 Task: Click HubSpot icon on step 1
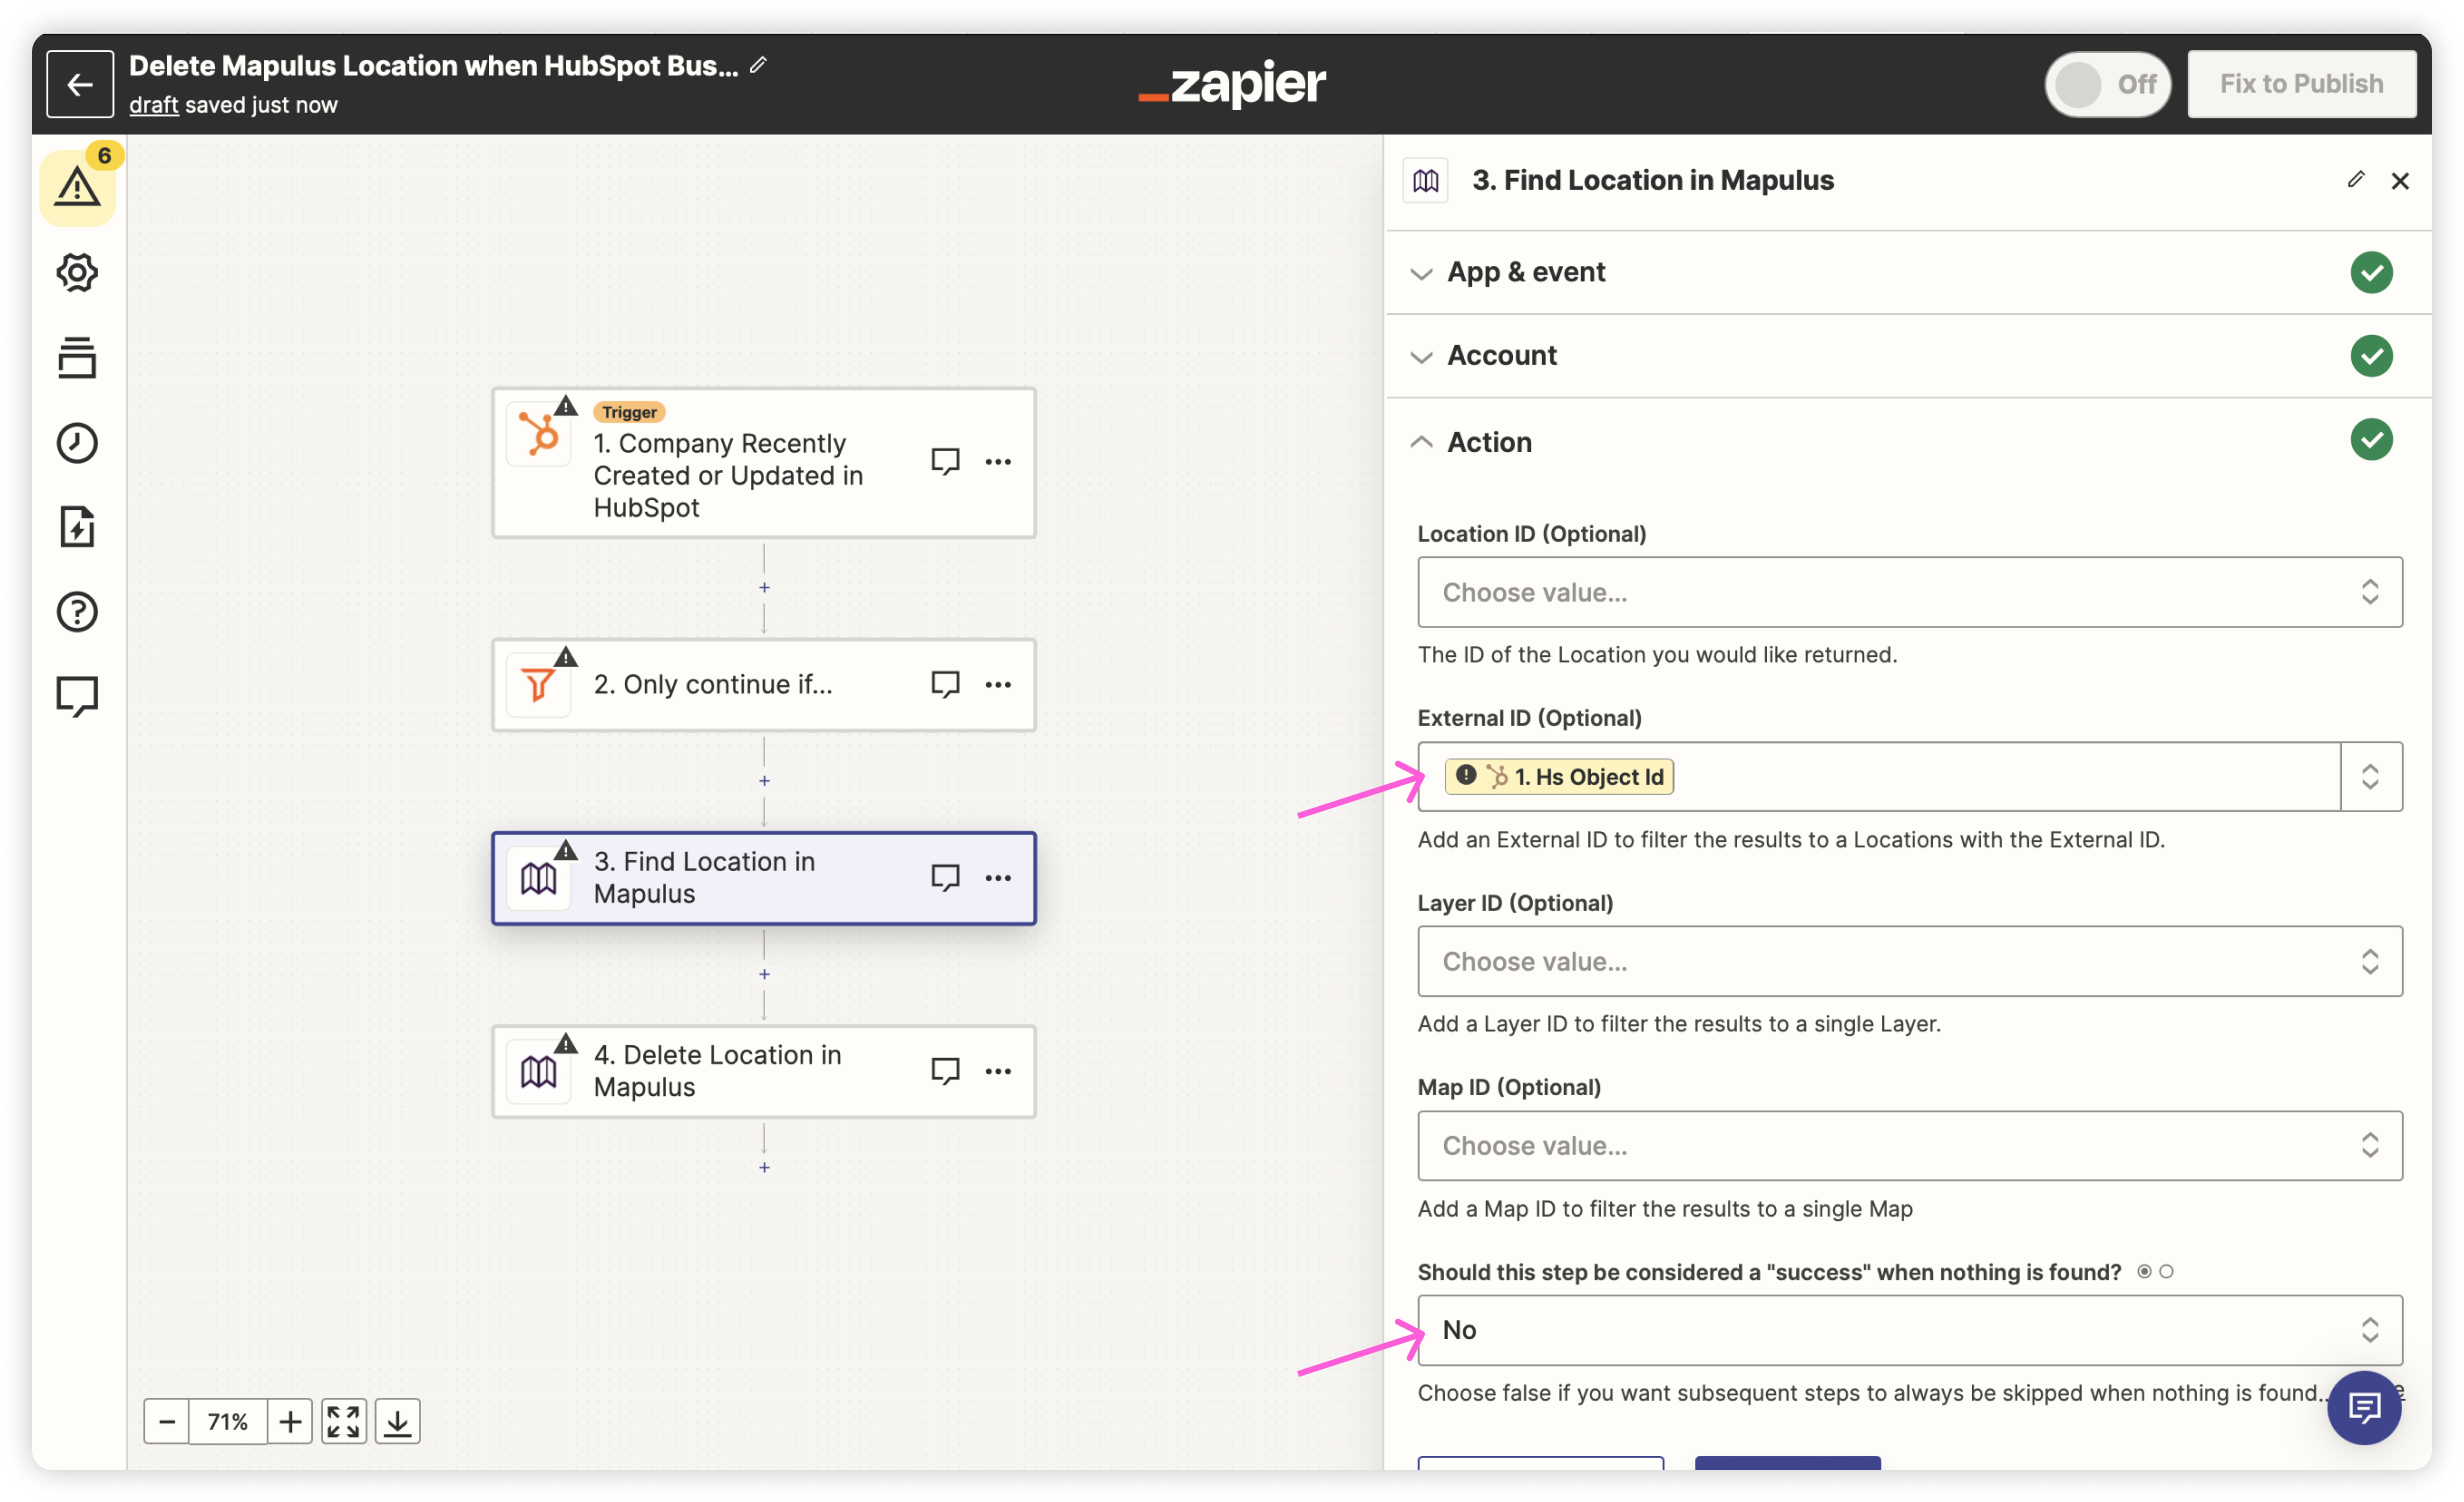point(539,435)
